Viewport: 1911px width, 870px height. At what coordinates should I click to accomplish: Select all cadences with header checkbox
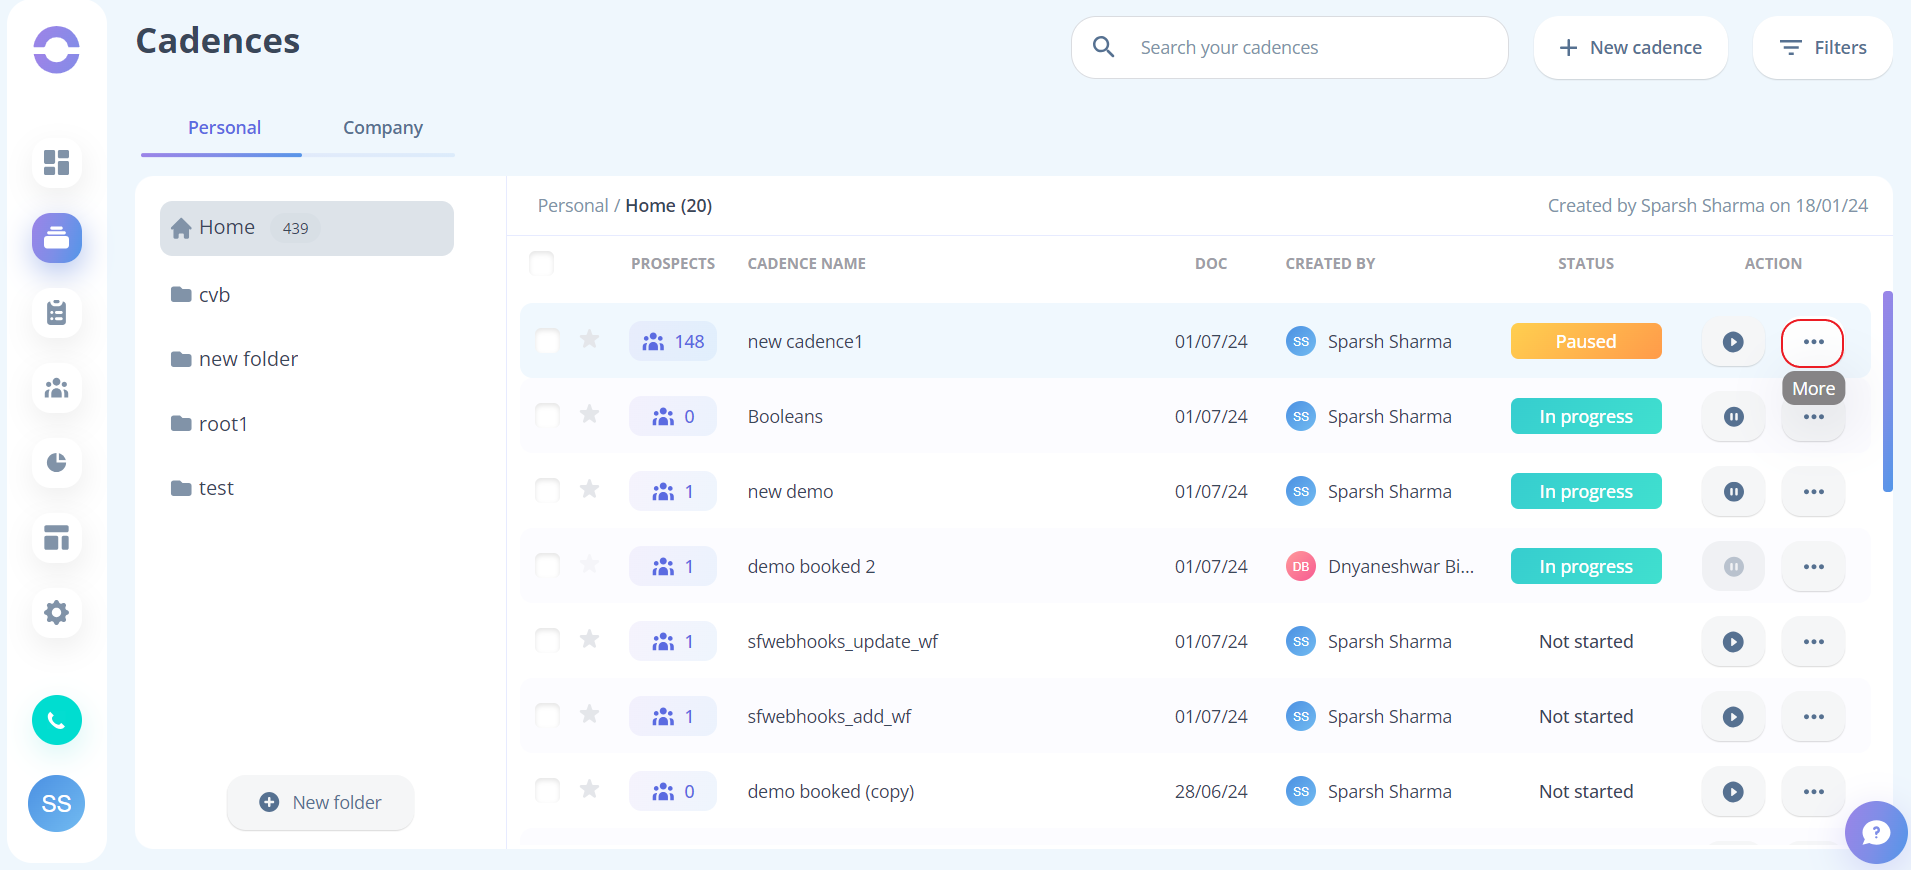tap(541, 263)
